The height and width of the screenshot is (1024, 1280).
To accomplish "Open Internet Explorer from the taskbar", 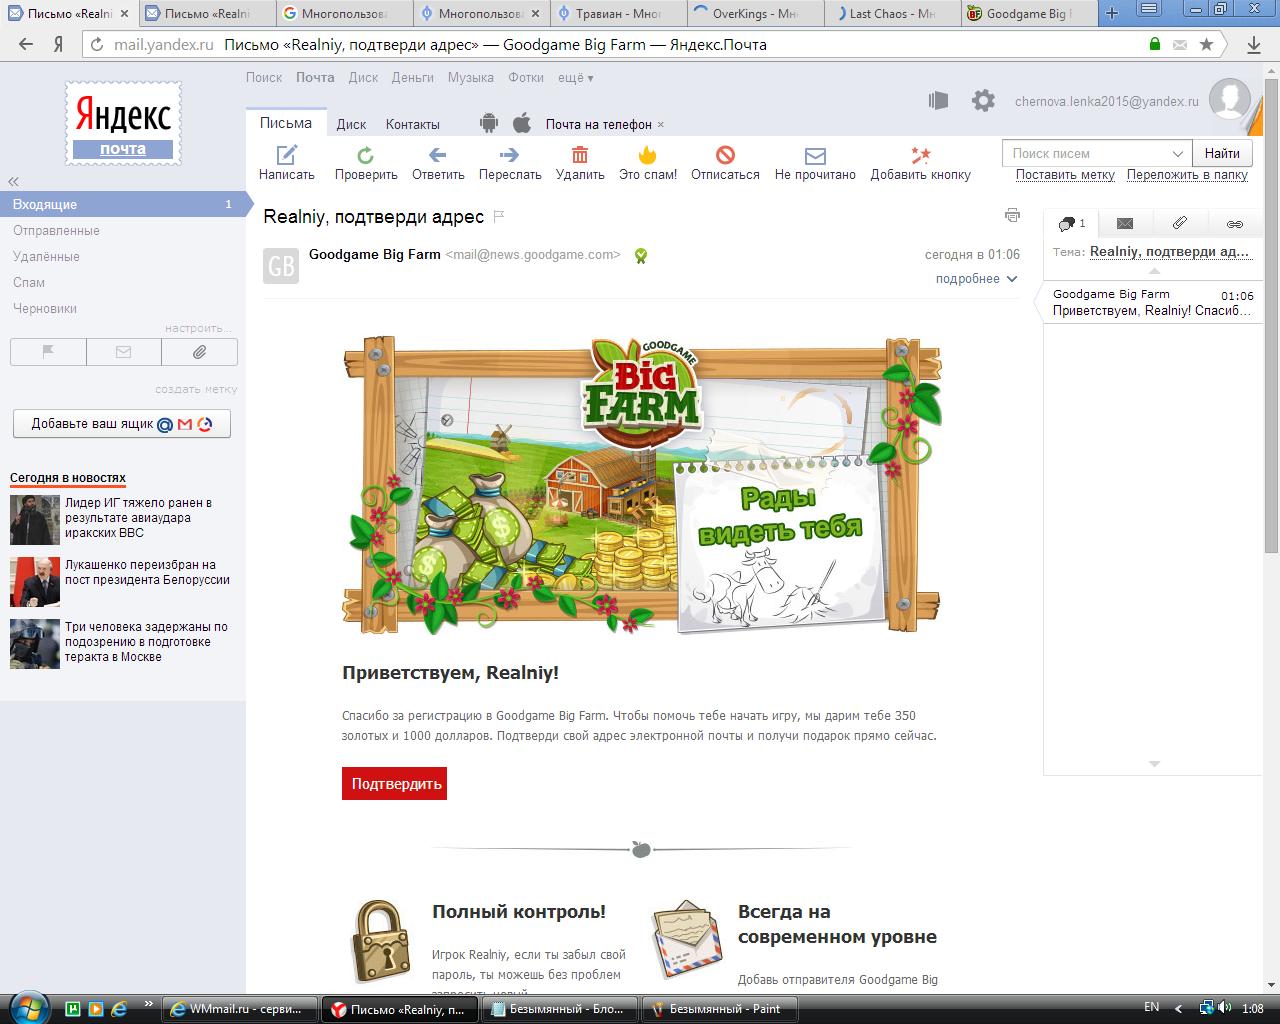I will (120, 1008).
